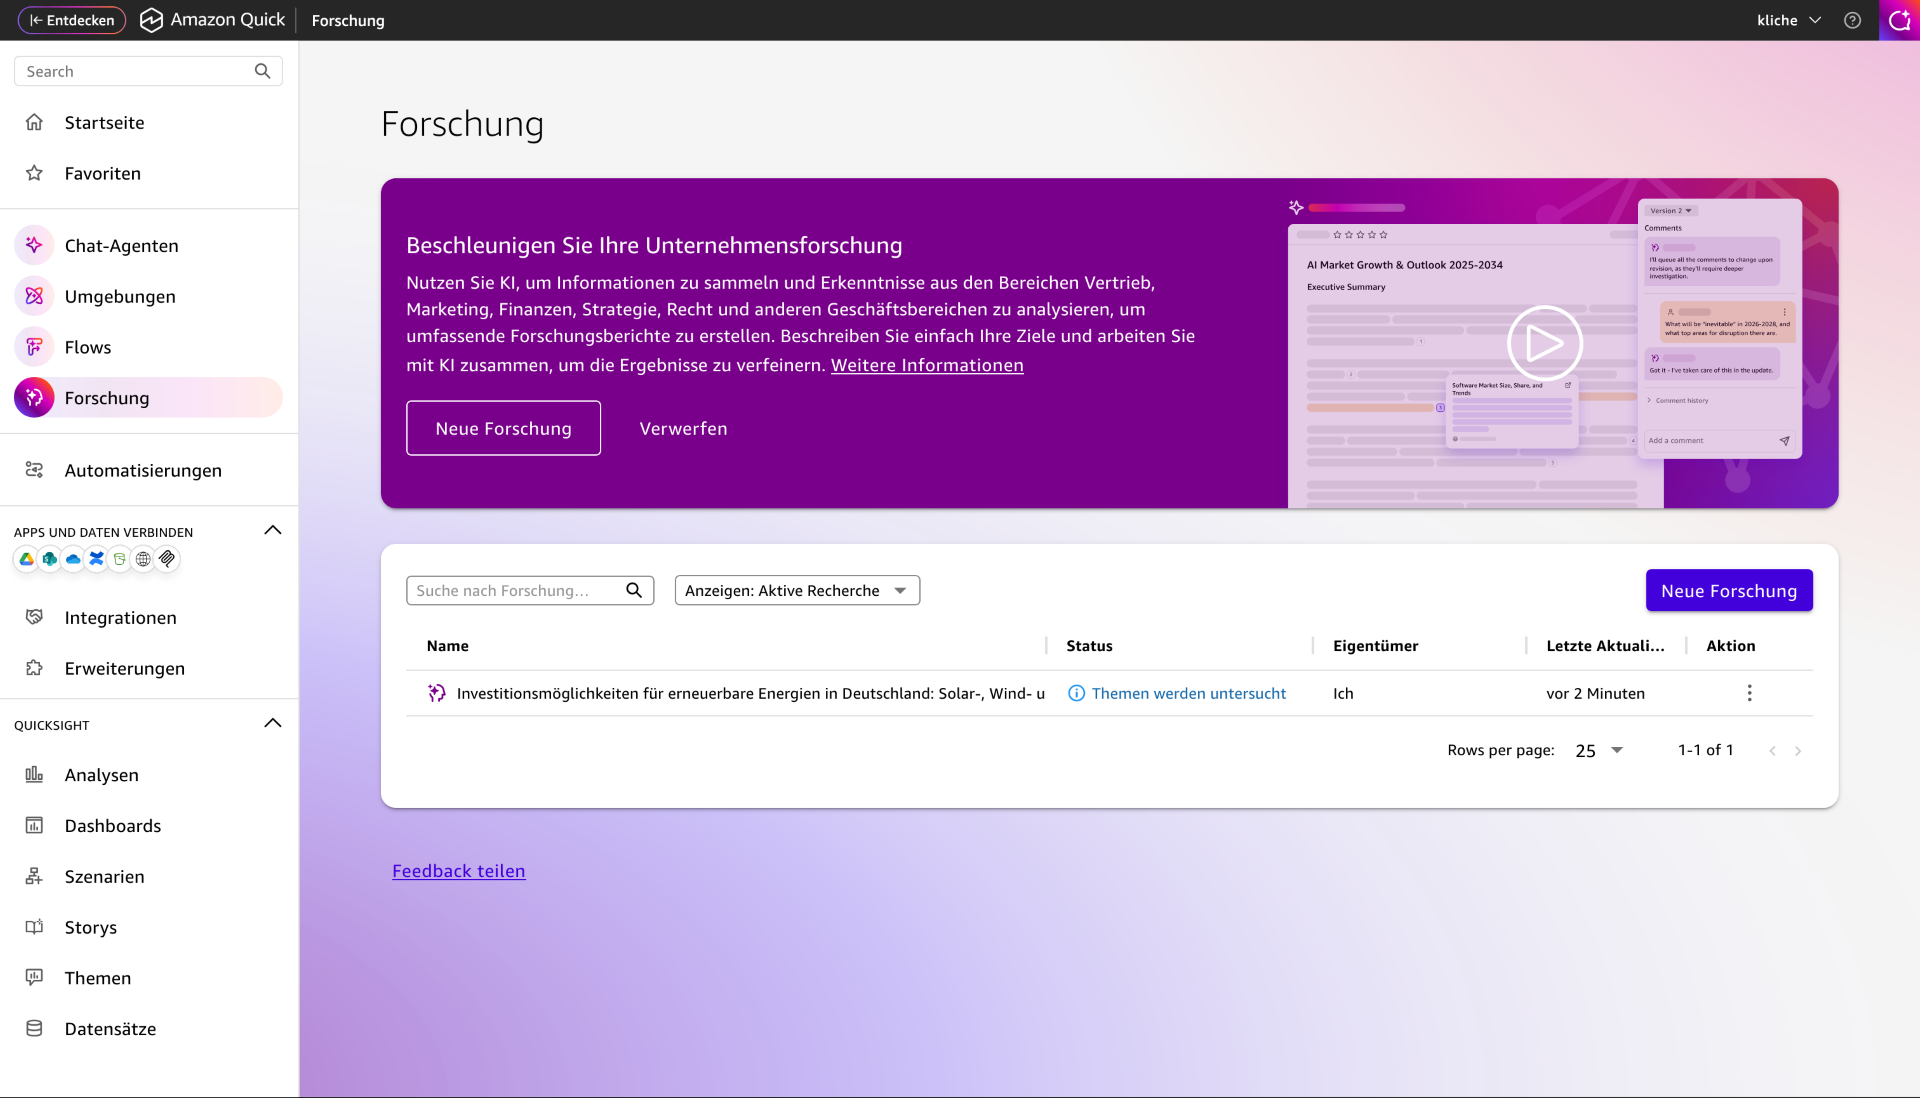1920x1098 pixels.
Task: Click the purple assistant icon at top right
Action: tap(1899, 20)
